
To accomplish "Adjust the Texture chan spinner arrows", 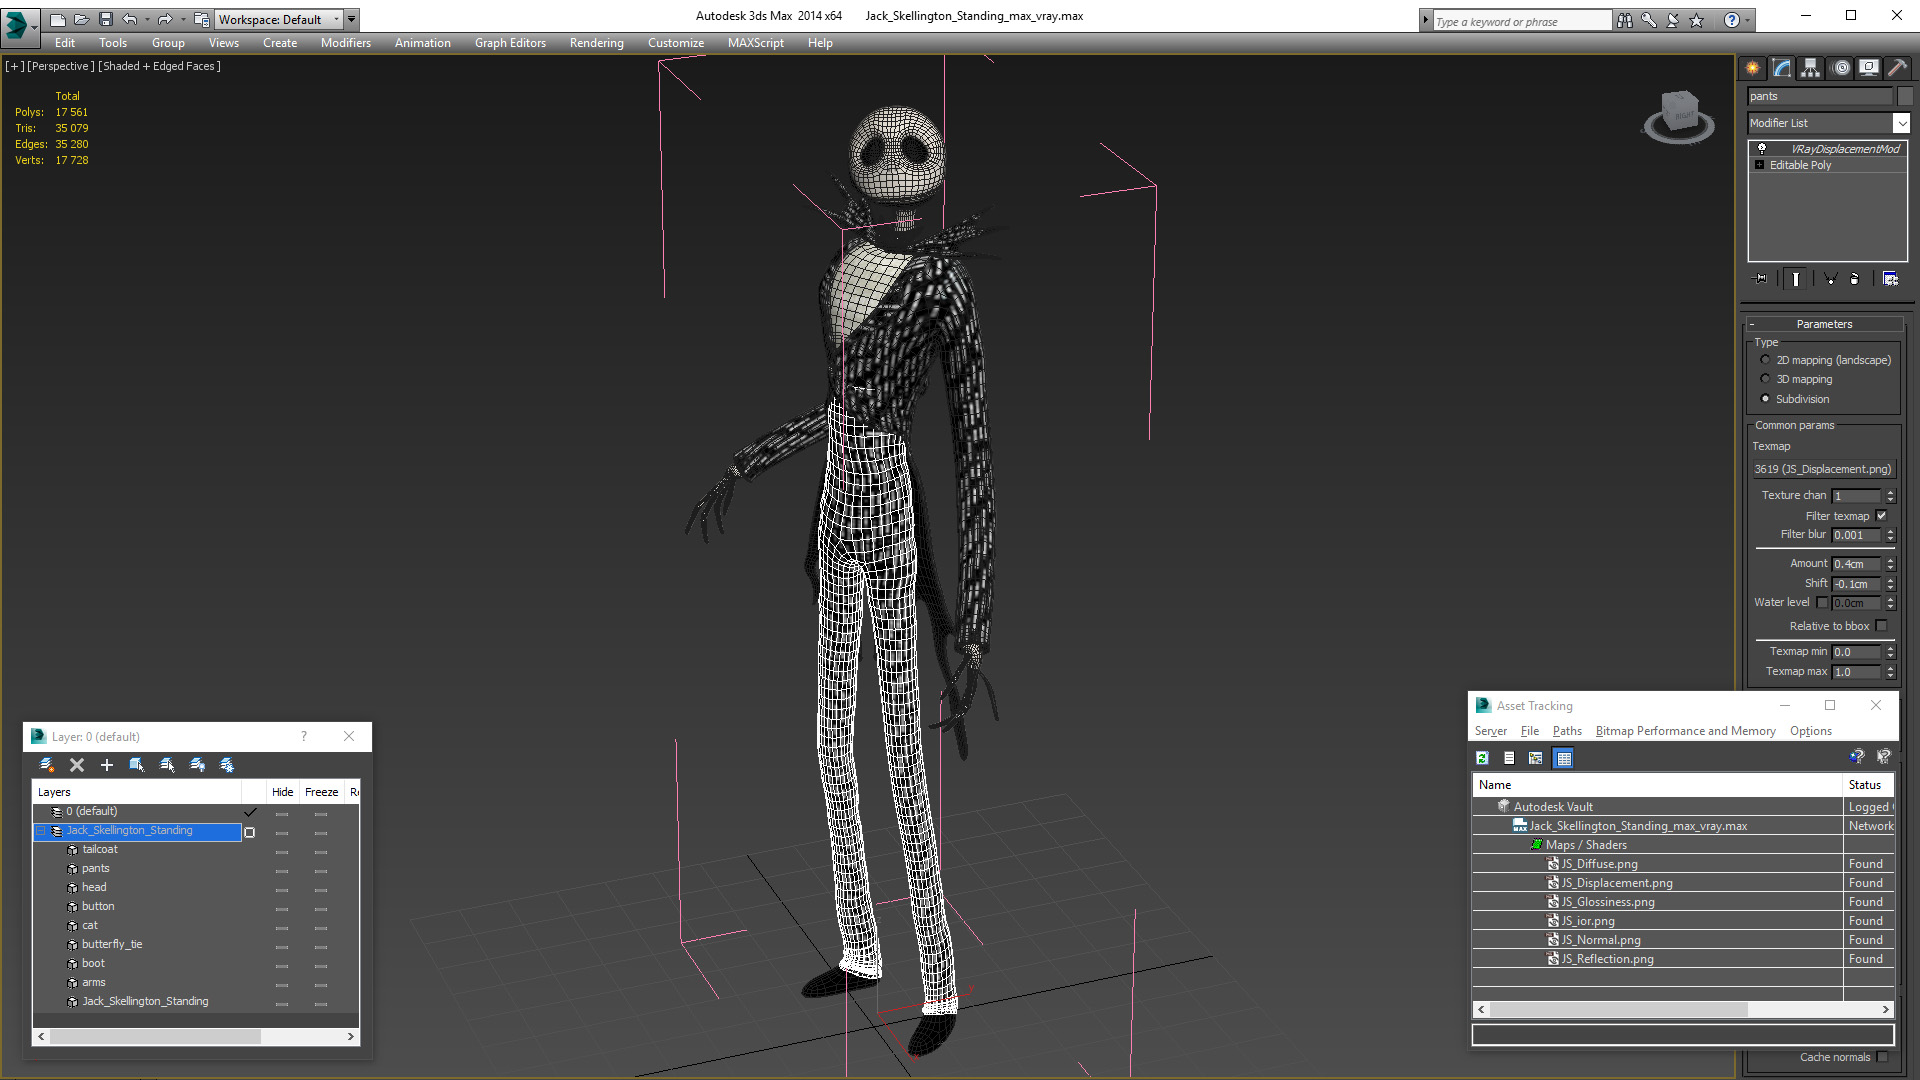I will pyautogui.click(x=1890, y=496).
